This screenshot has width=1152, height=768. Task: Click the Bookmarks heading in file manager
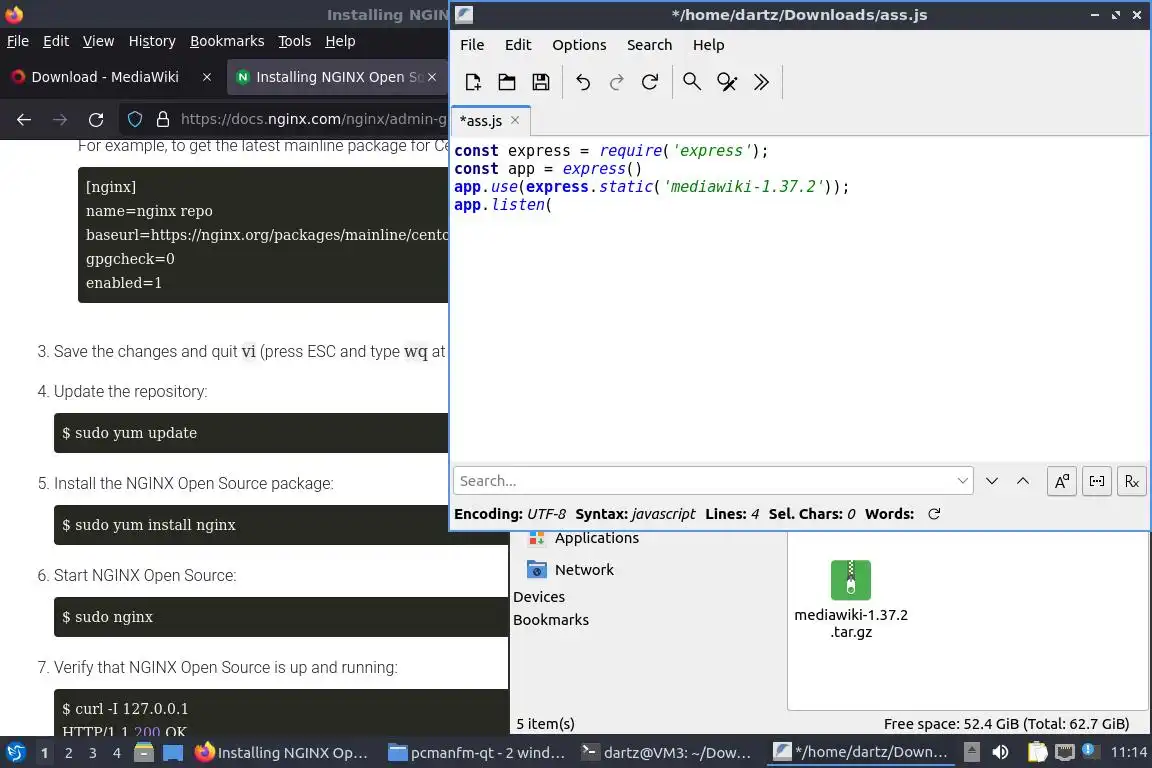551,620
